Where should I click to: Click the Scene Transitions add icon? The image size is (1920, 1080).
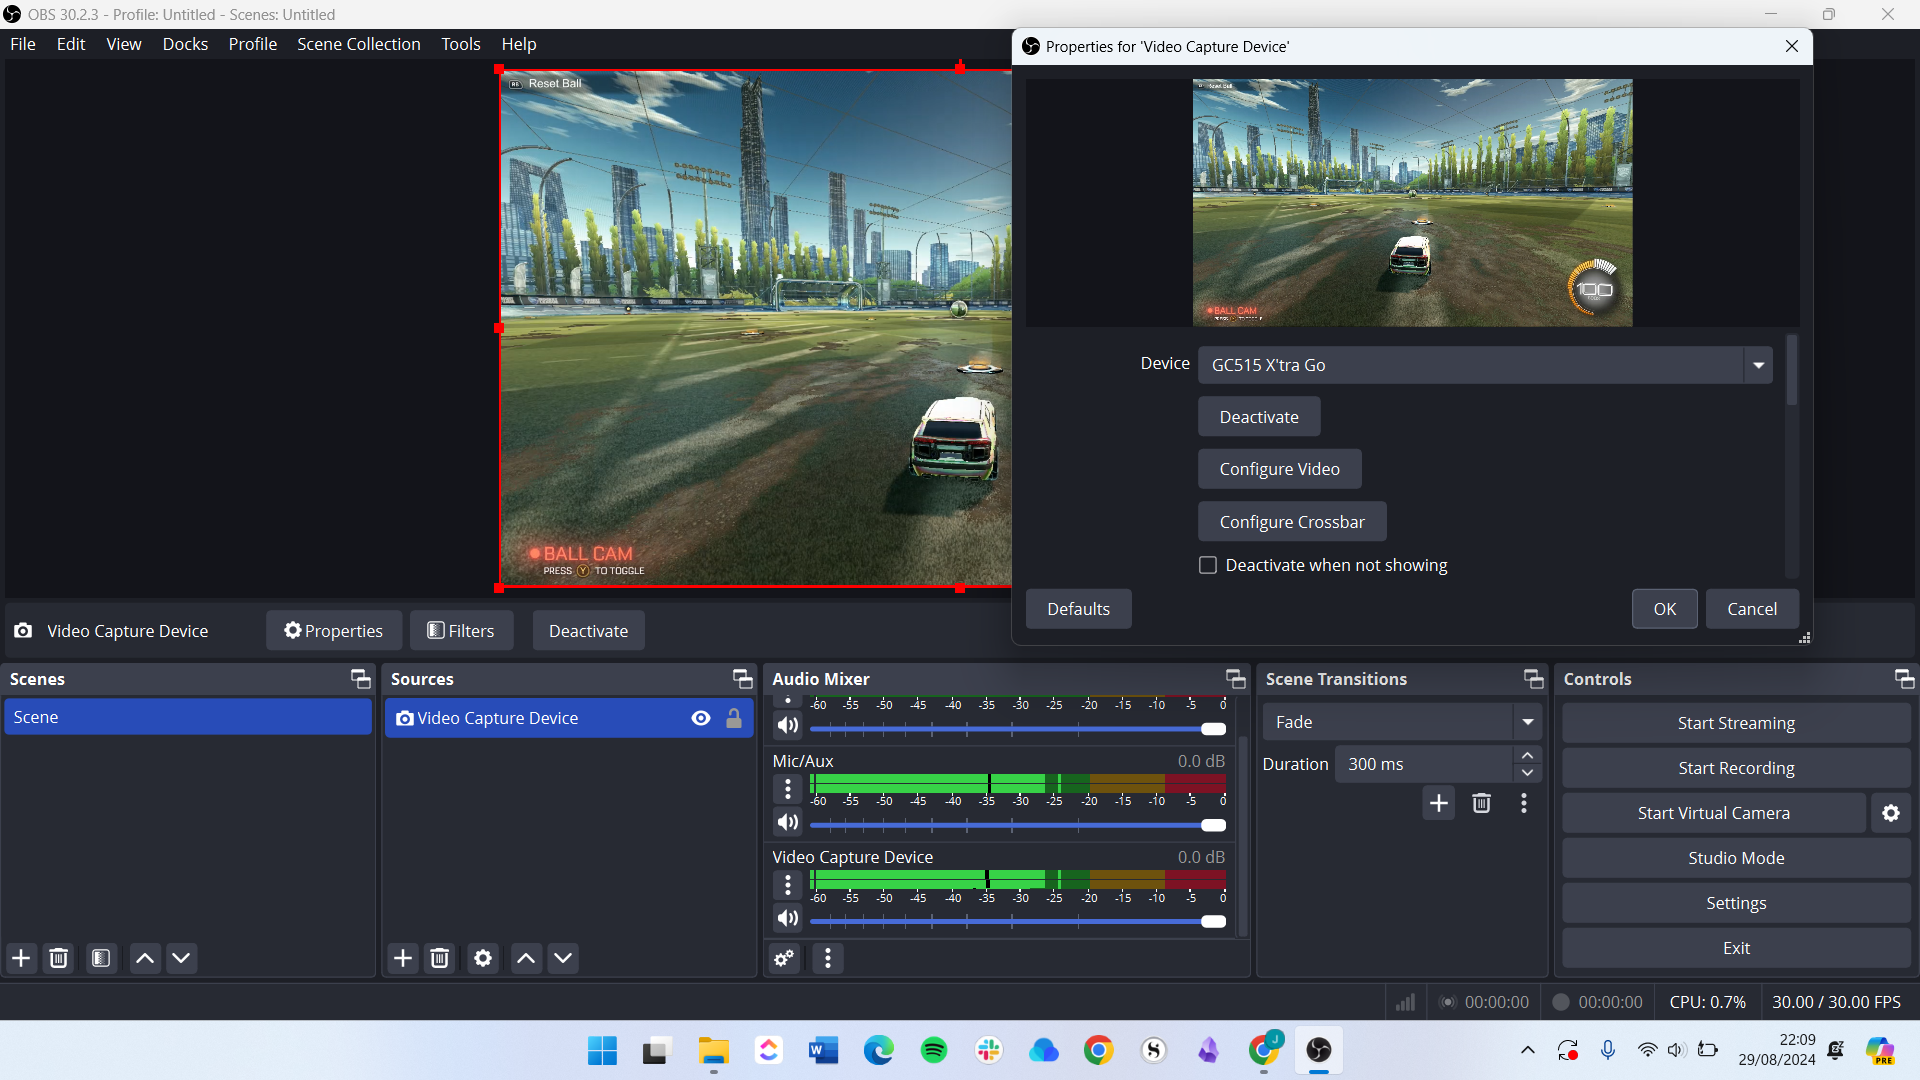(x=1439, y=803)
